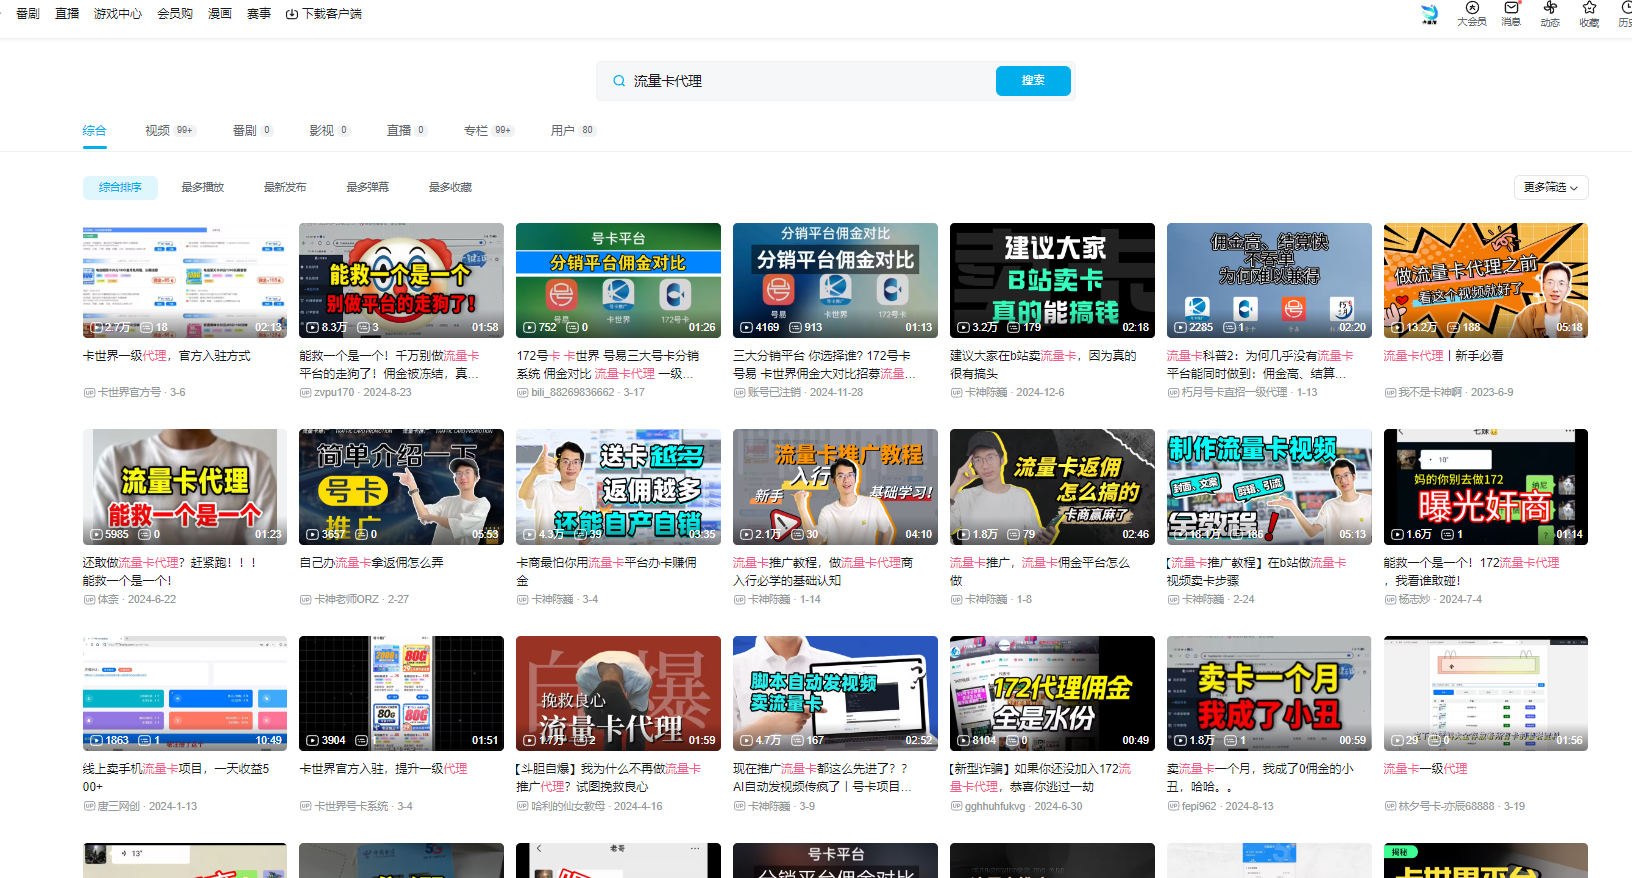Open uploader fepi962

1199,807
